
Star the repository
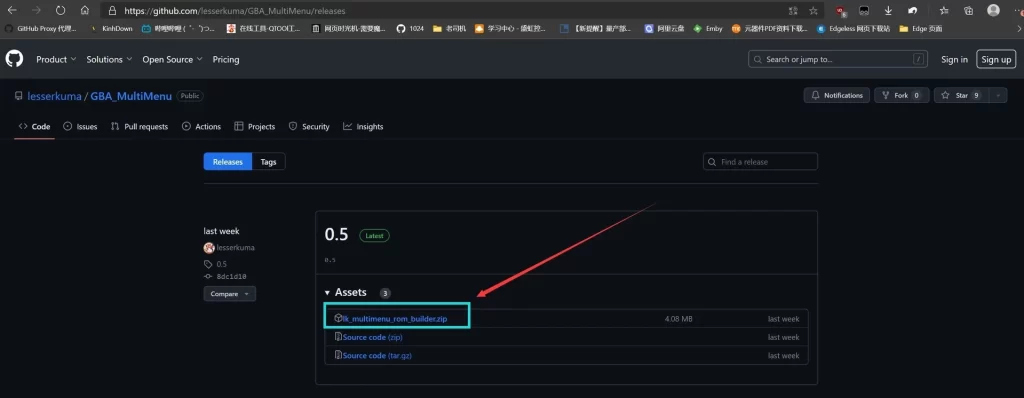click(x=961, y=95)
